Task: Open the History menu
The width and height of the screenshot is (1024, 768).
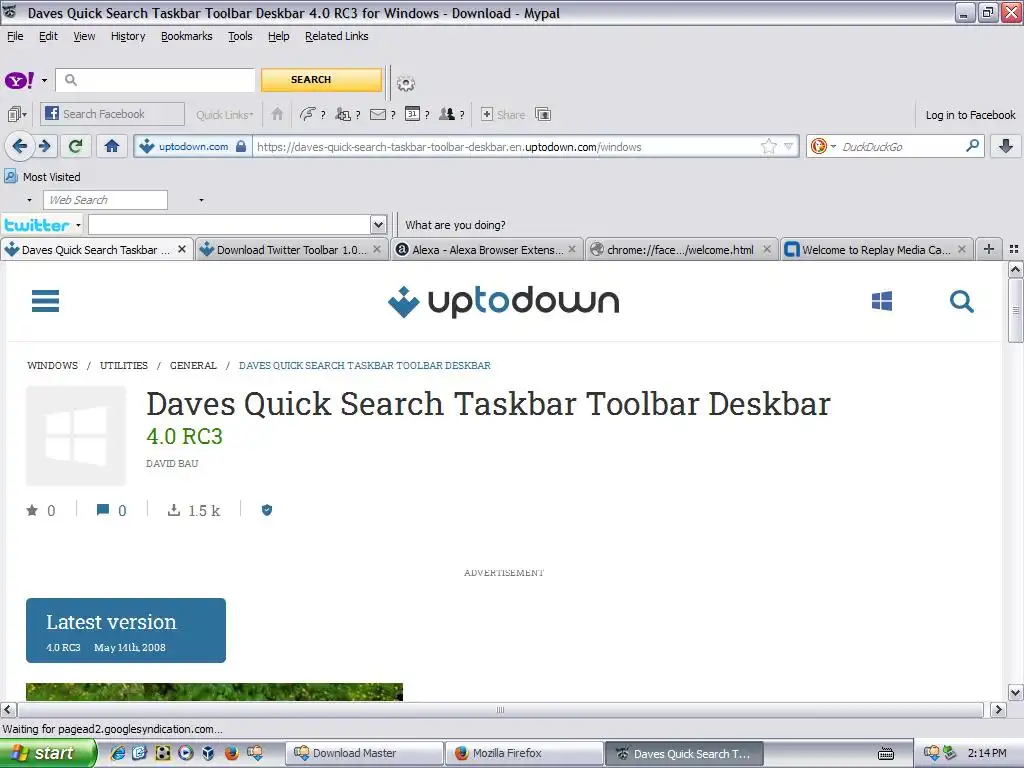Action: (x=128, y=37)
